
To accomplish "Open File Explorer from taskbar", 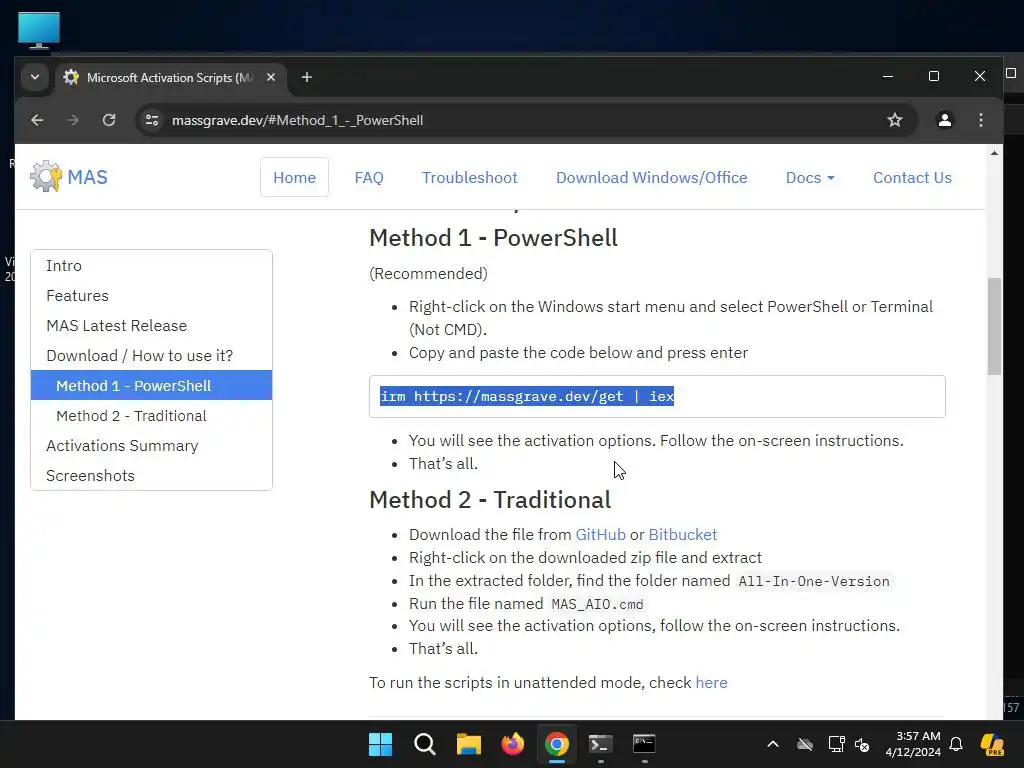I will 468,744.
